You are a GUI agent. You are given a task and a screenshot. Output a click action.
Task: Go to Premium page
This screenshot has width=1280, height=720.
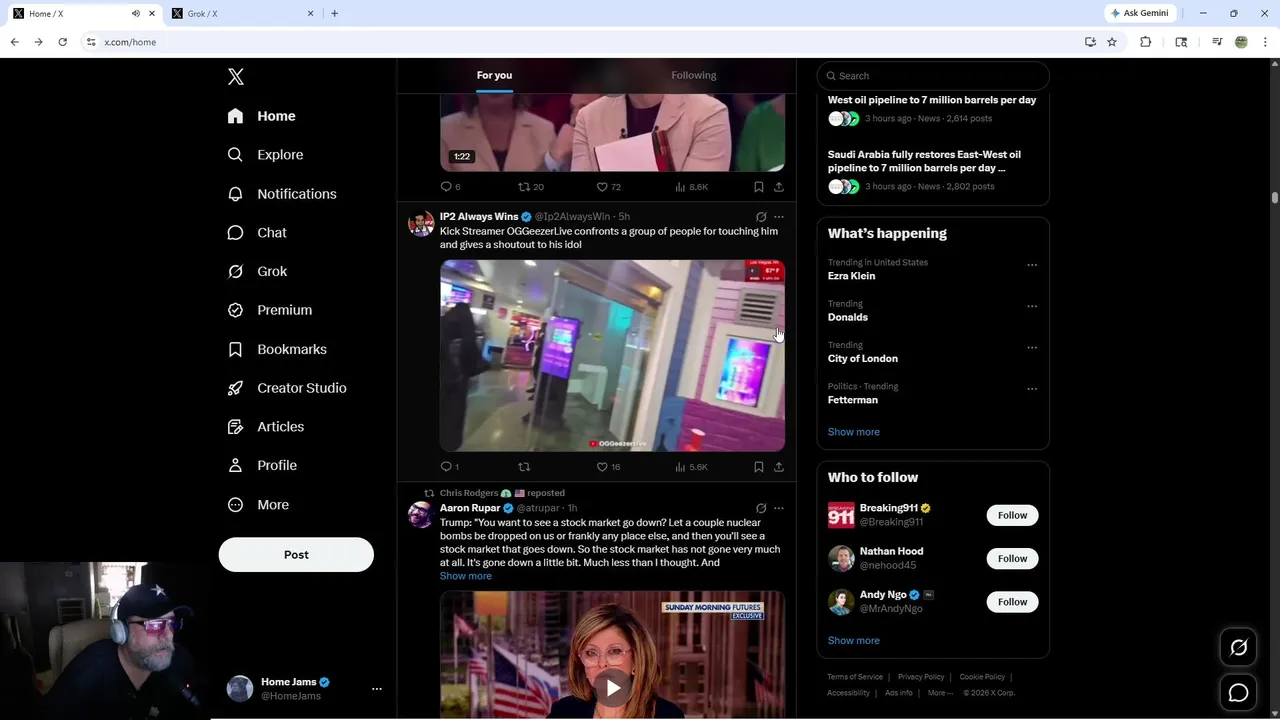point(270,310)
